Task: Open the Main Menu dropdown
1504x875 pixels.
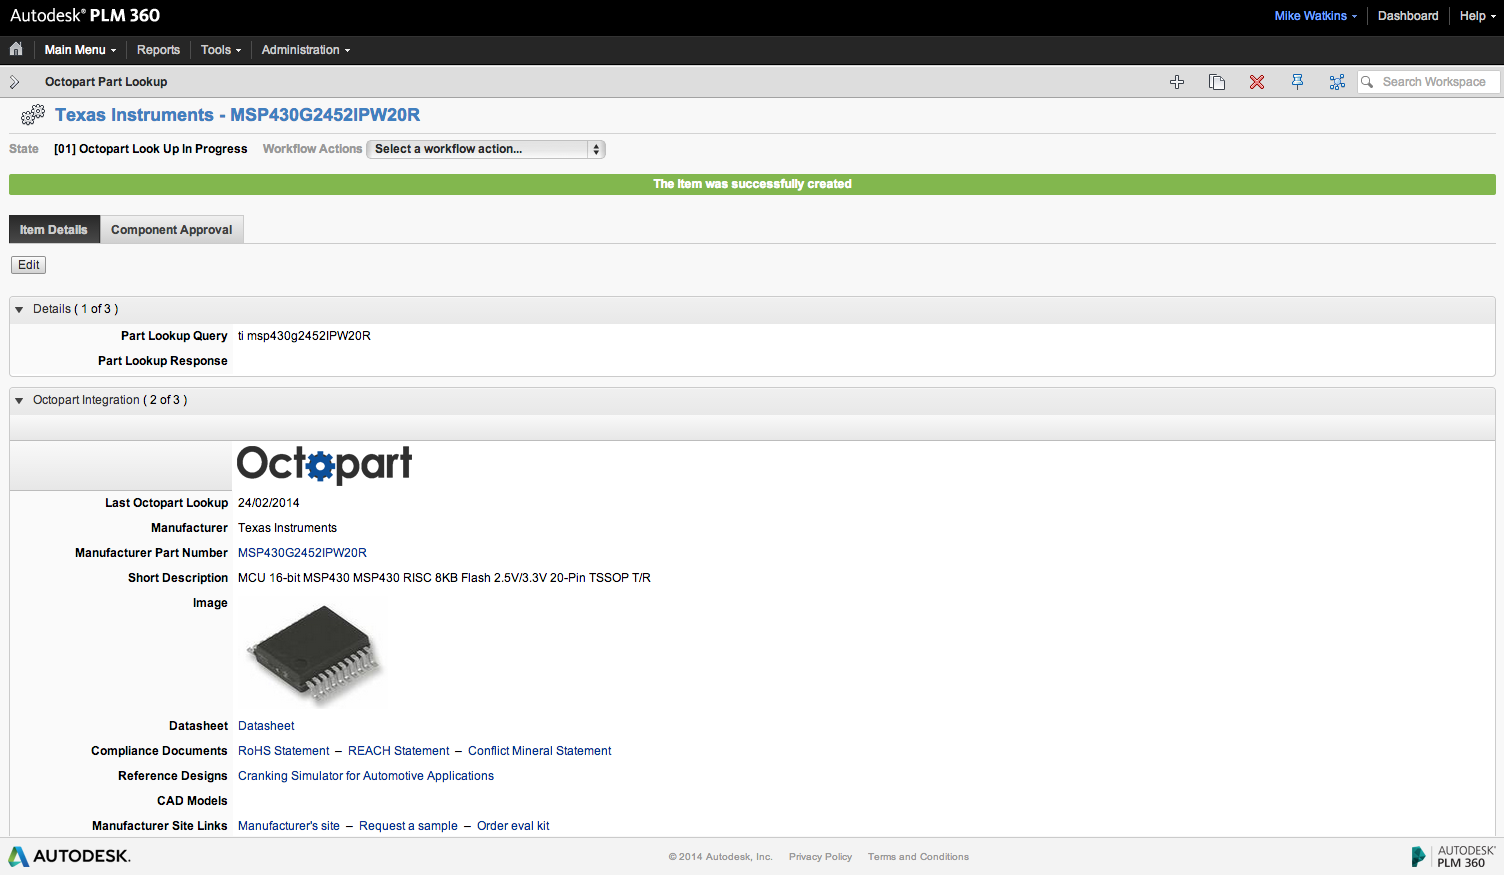Action: point(80,50)
